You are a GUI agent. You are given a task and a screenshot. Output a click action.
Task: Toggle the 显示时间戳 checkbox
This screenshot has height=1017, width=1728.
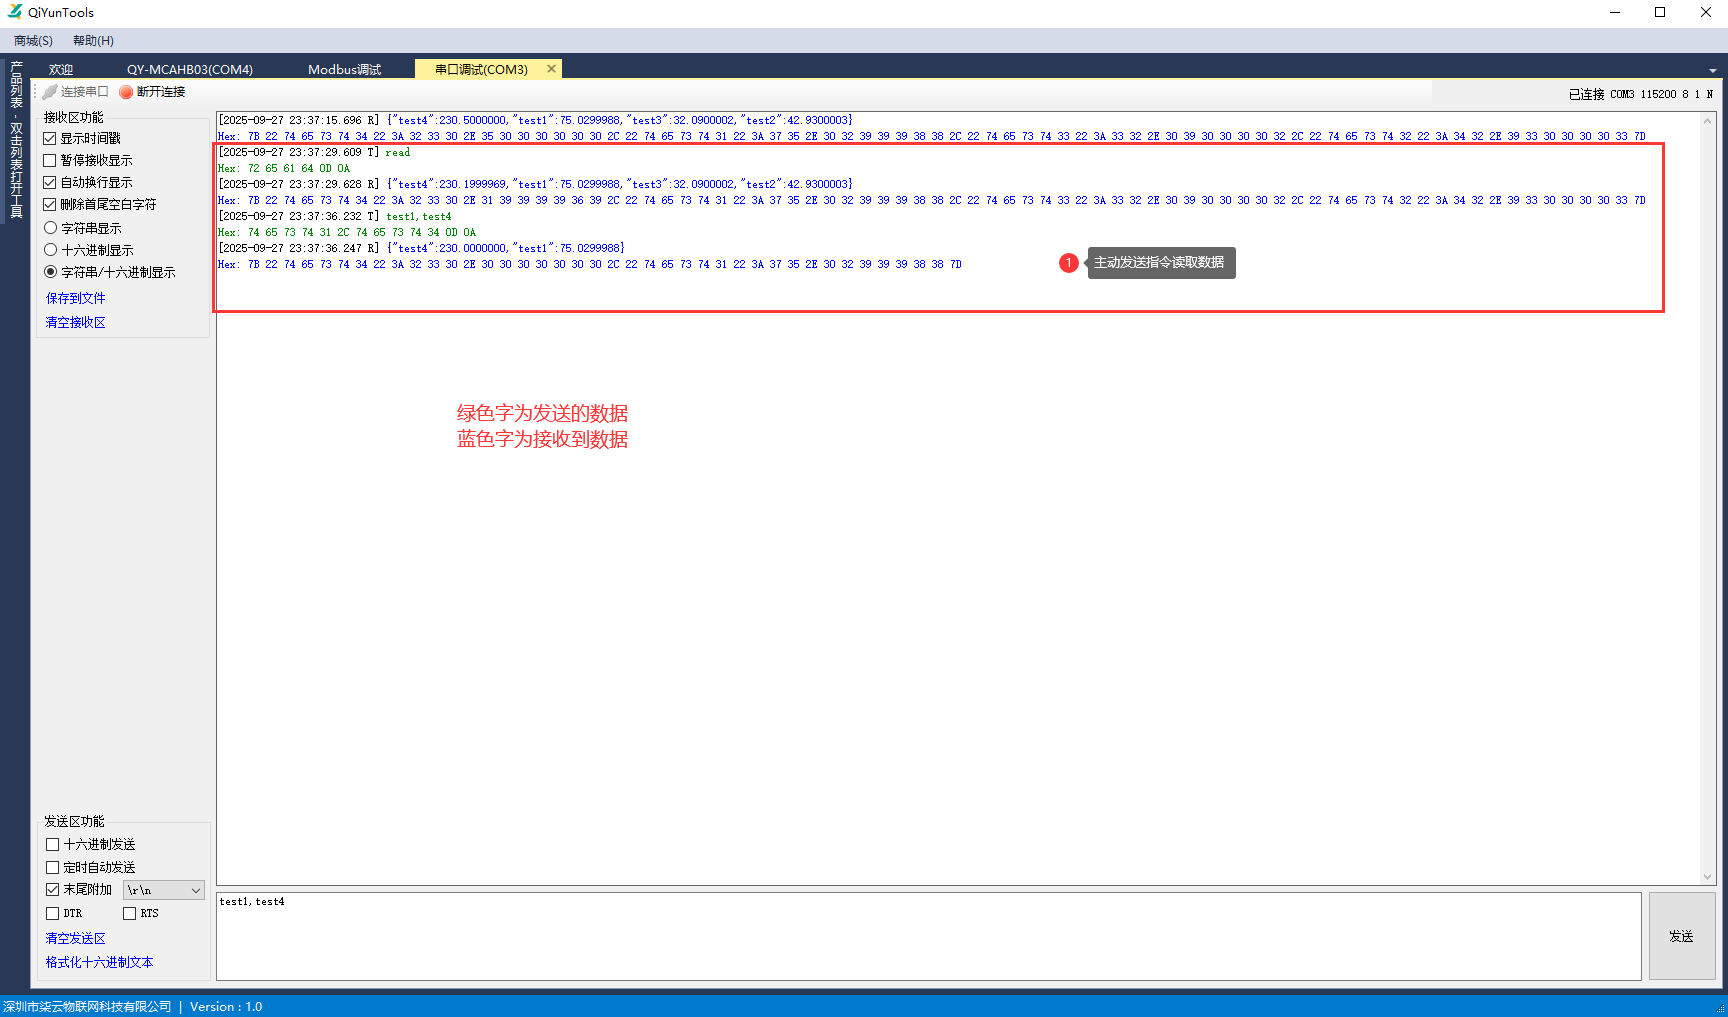(50, 139)
